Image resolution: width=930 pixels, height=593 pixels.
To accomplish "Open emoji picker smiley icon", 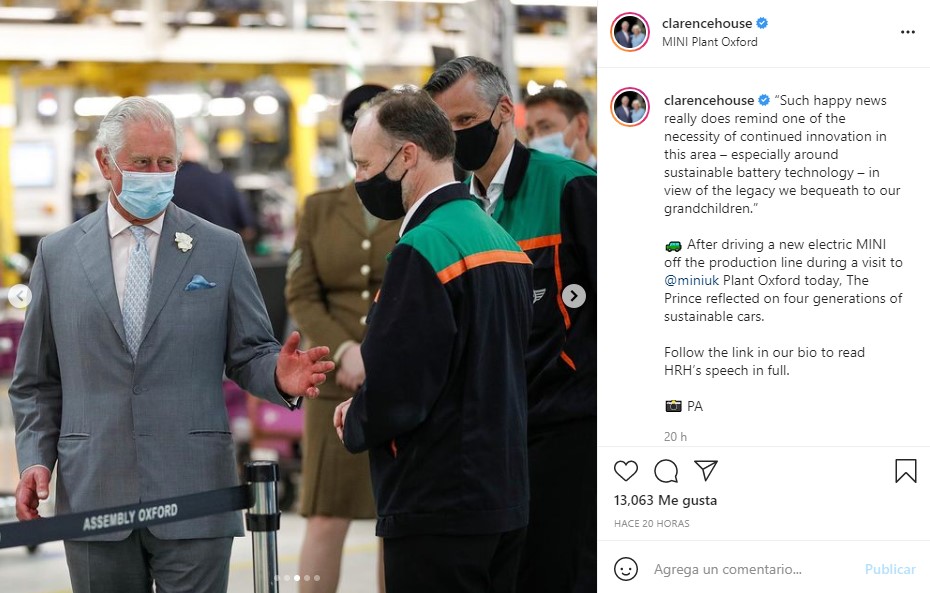I will pos(626,569).
